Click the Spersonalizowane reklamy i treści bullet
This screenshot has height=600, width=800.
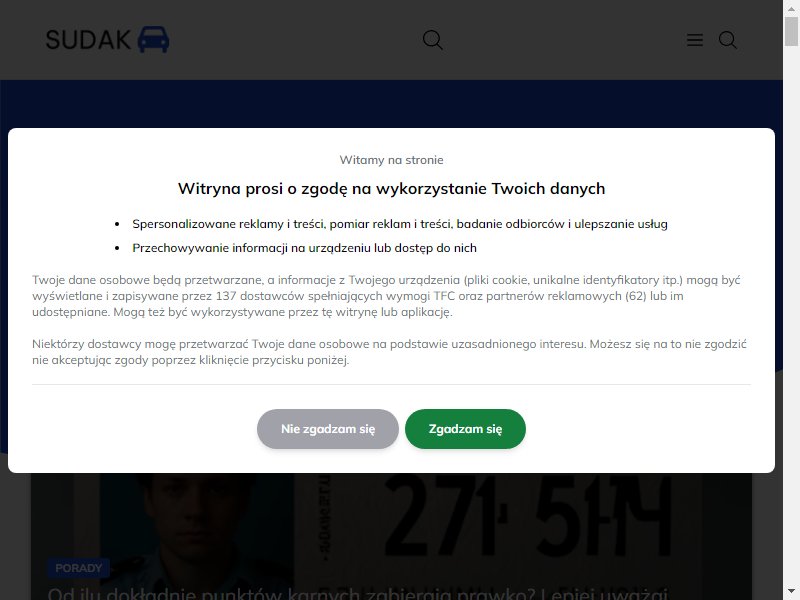coord(399,224)
